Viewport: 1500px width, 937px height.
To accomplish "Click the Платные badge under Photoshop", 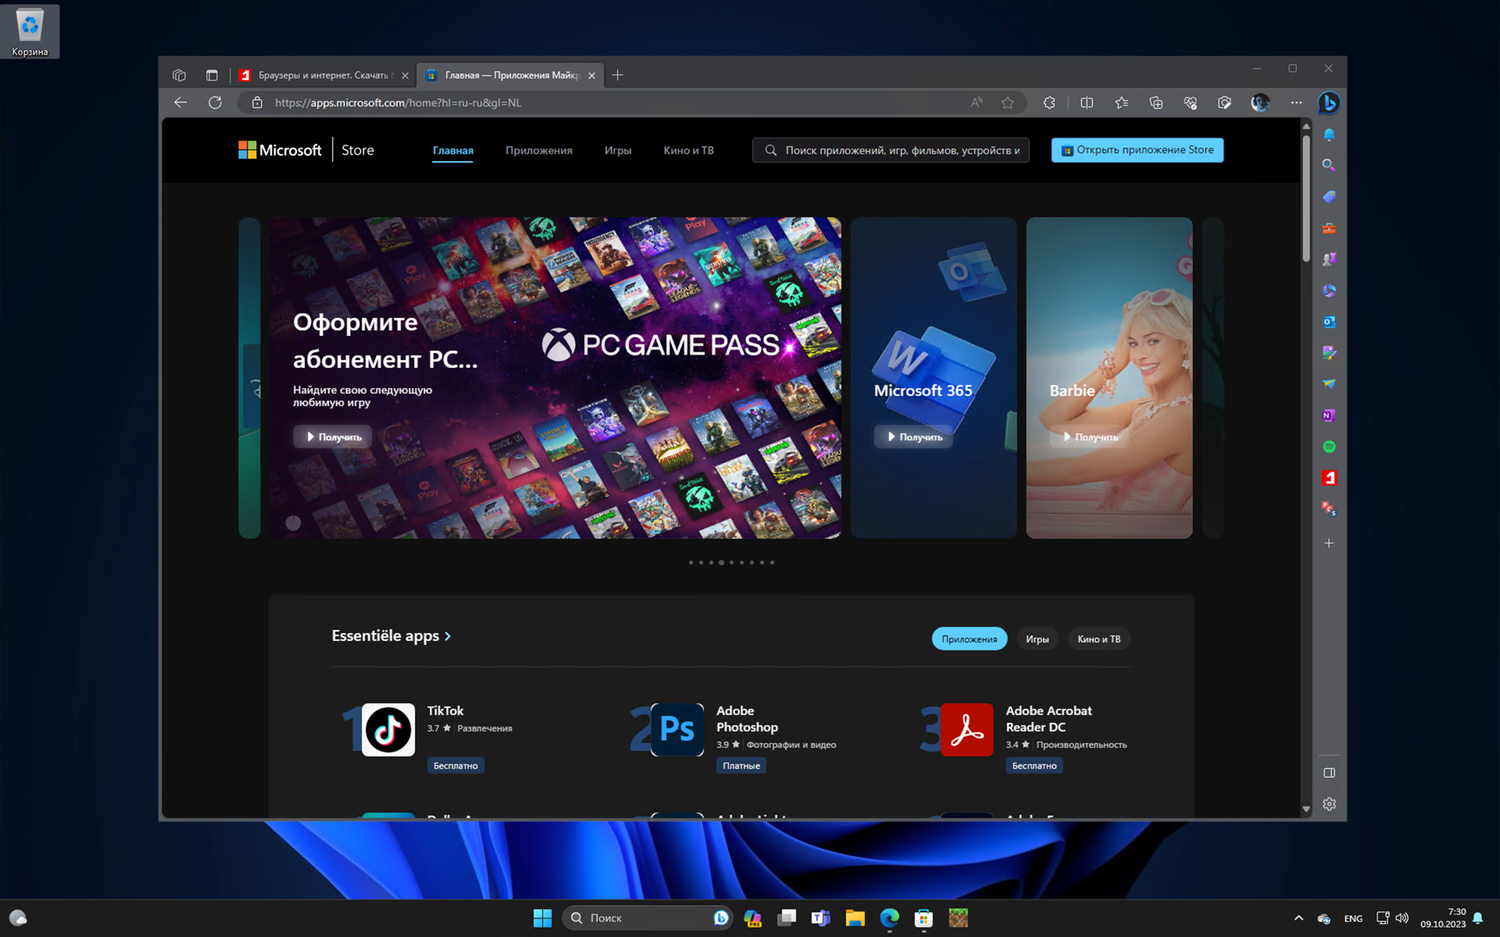I will (742, 766).
